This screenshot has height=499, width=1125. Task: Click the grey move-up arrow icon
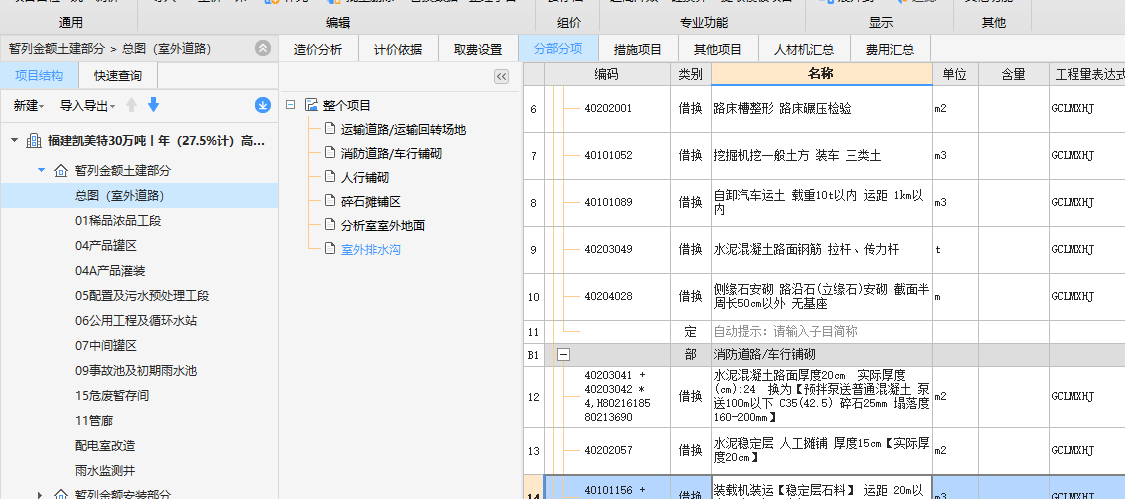point(131,106)
